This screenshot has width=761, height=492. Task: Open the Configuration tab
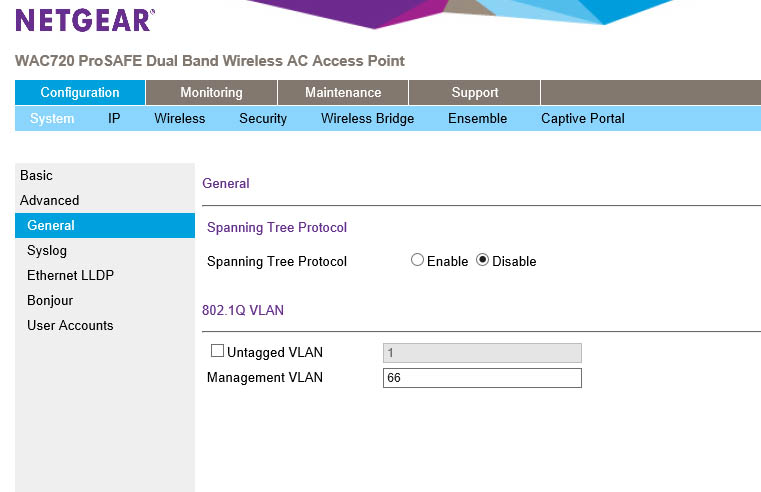point(80,92)
